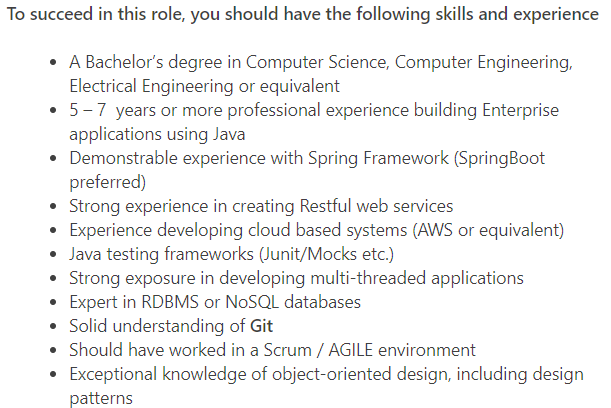Viewport: 611px width, 408px height.
Task: Click the cloud based systems AWS line
Action: [317, 230]
